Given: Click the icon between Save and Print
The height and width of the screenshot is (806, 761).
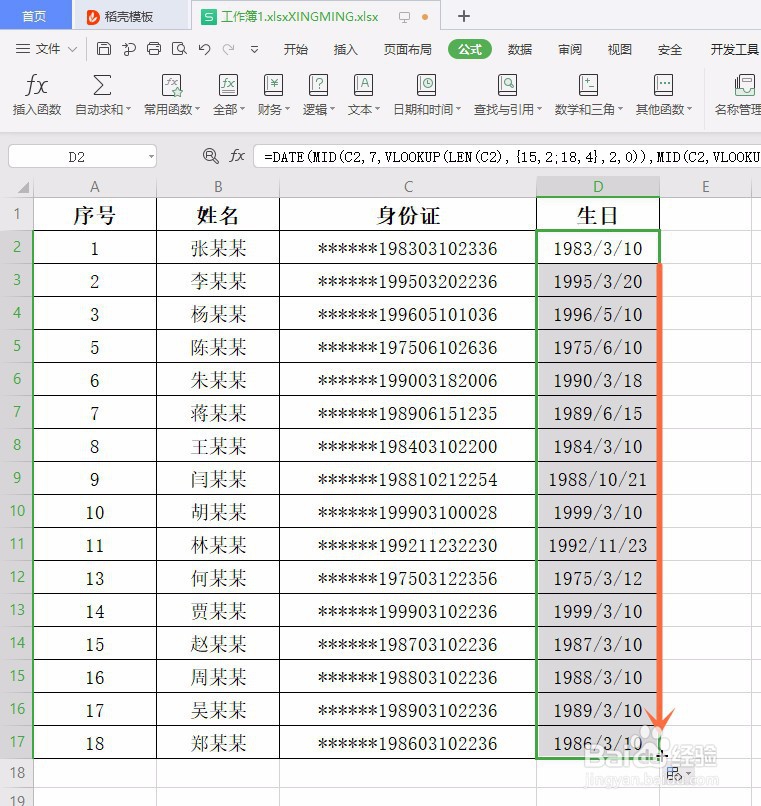Looking at the screenshot, I should 129,49.
